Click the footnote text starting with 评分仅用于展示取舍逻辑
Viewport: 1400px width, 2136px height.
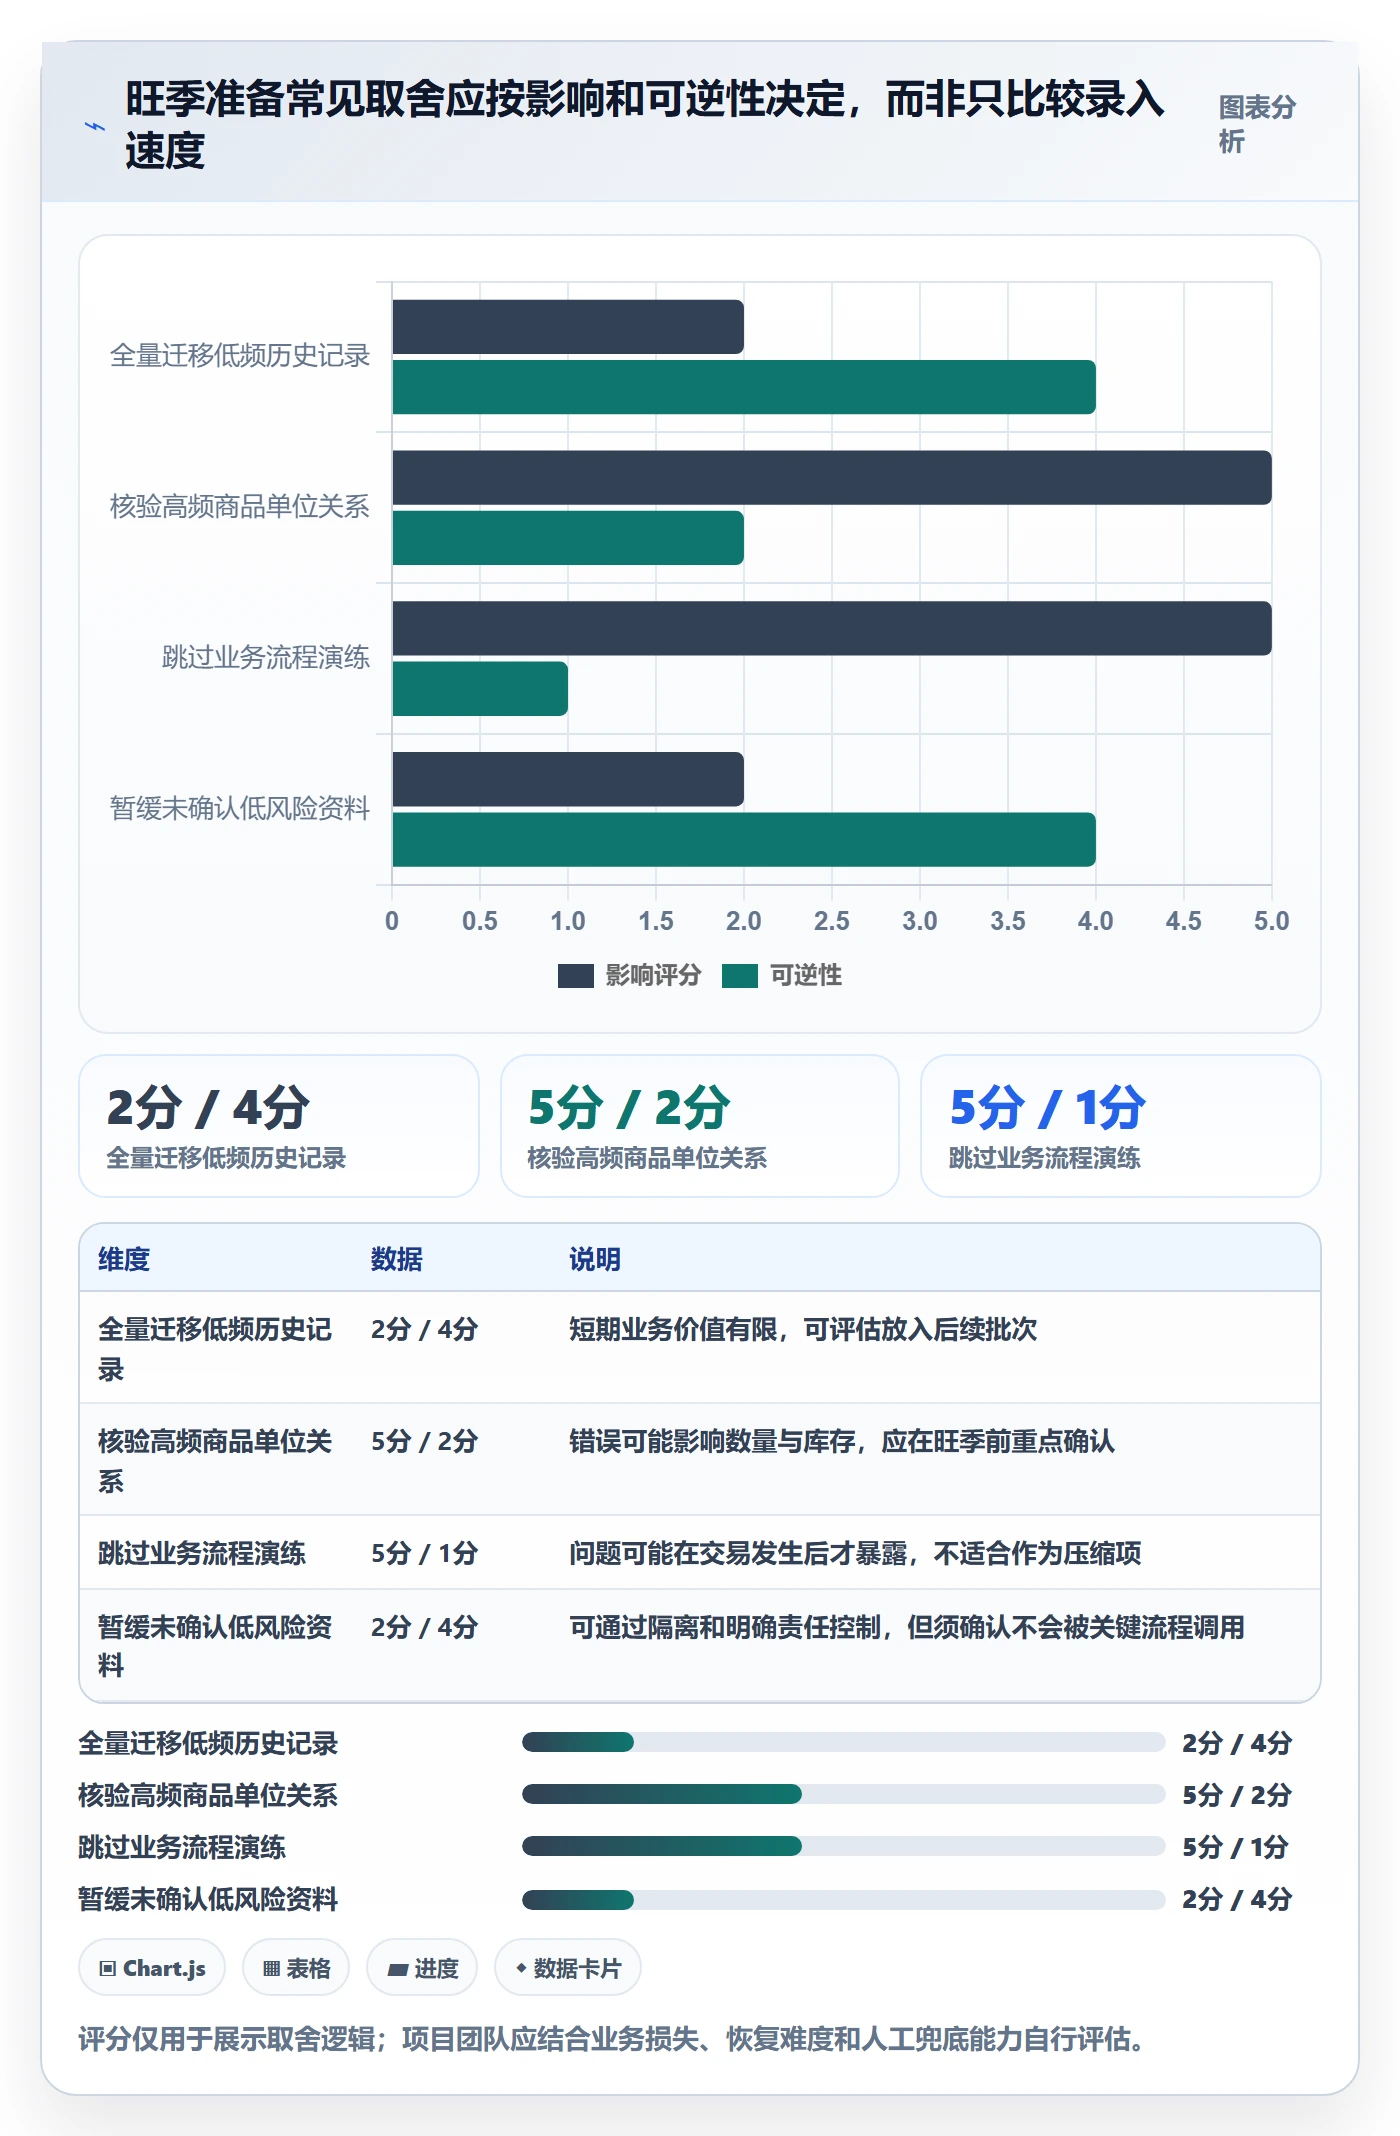click(x=614, y=2039)
